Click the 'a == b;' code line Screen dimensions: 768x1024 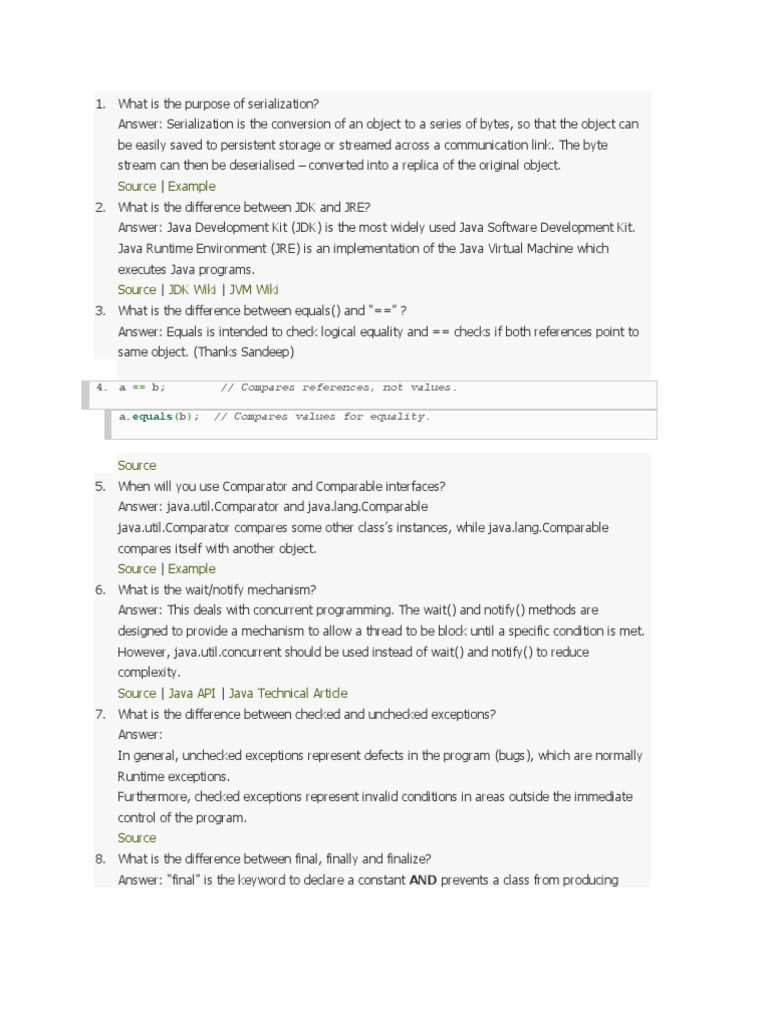pos(142,387)
